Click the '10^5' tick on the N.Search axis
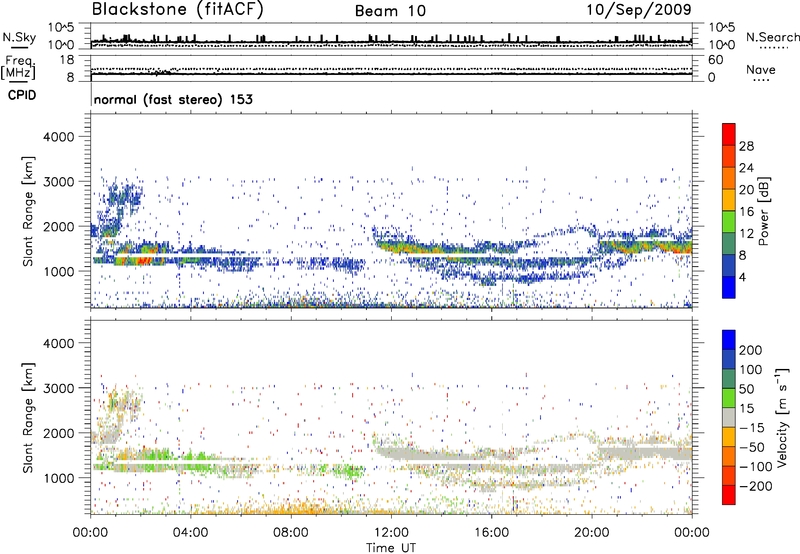800x554 pixels. tap(722, 28)
